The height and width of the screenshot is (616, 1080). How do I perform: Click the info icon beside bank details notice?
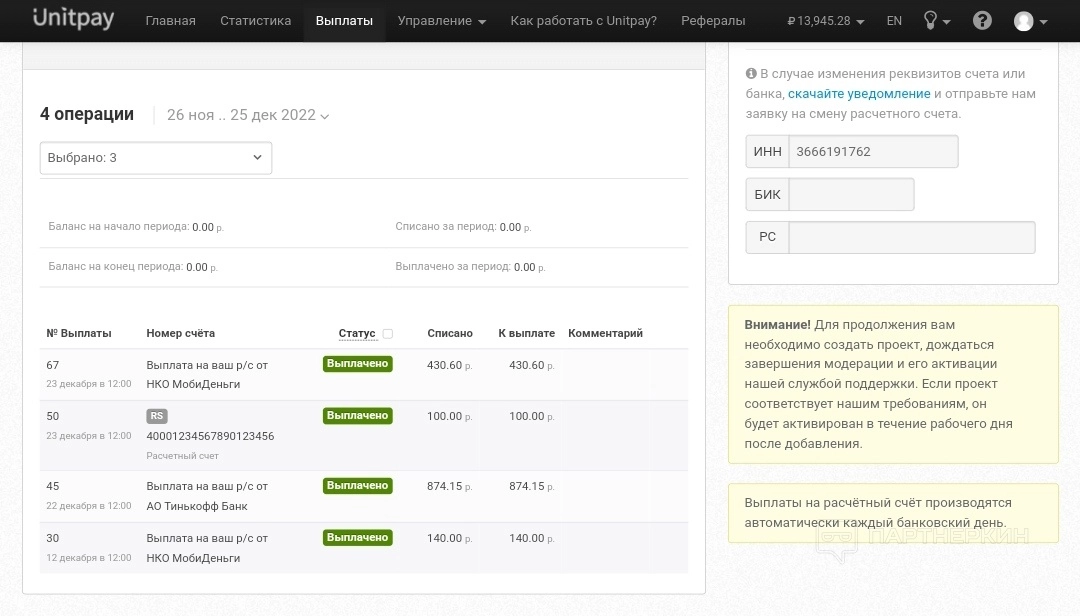(x=751, y=74)
